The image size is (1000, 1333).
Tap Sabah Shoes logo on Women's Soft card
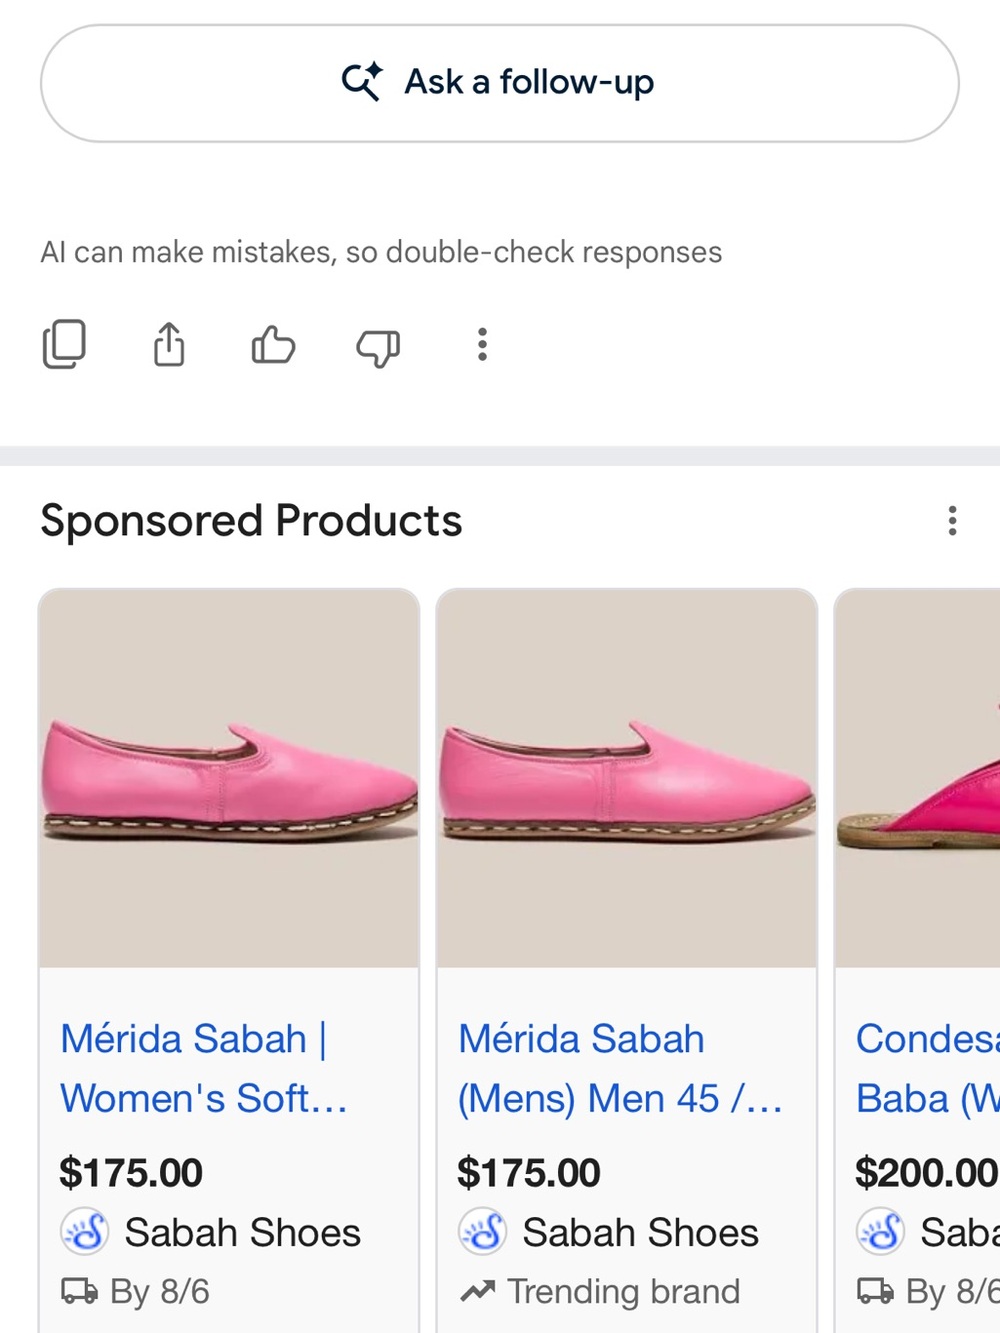85,1232
